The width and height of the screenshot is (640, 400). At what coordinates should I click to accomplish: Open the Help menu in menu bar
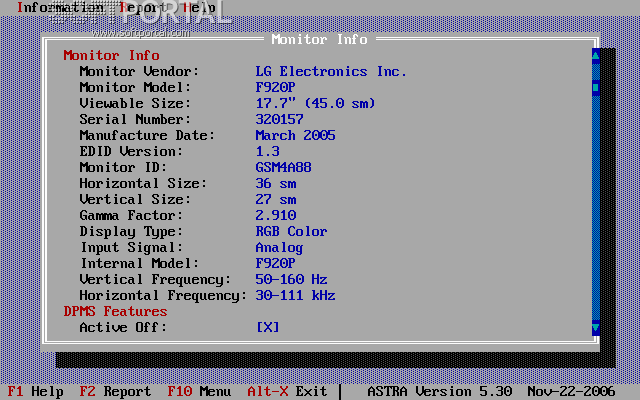coord(199,7)
